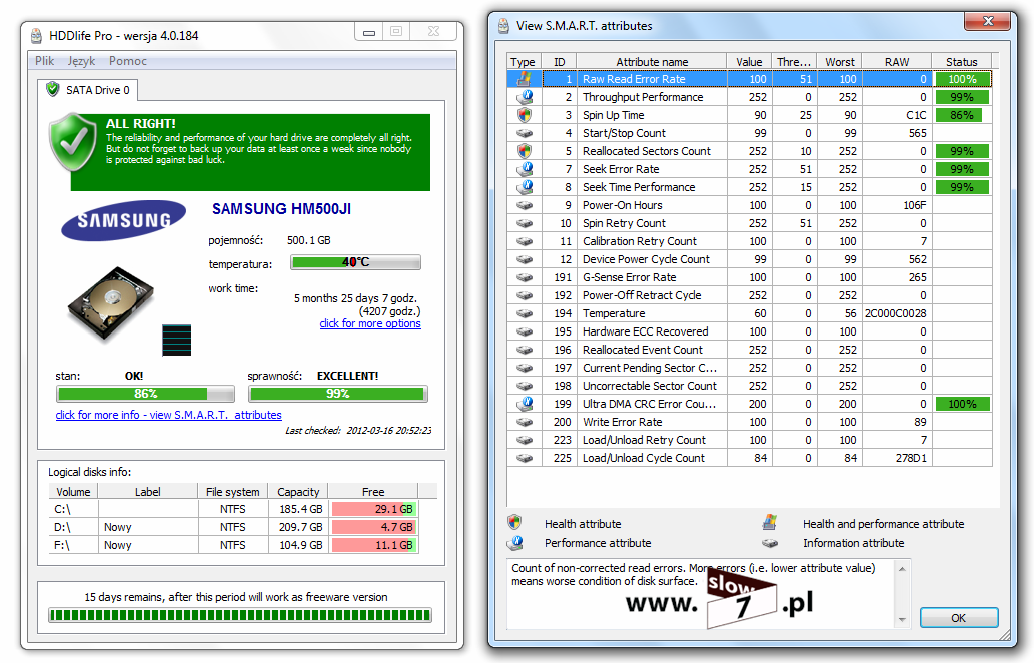This screenshot has width=1034, height=663.
Task: Click the Health and performance legend icon
Action: click(x=770, y=523)
